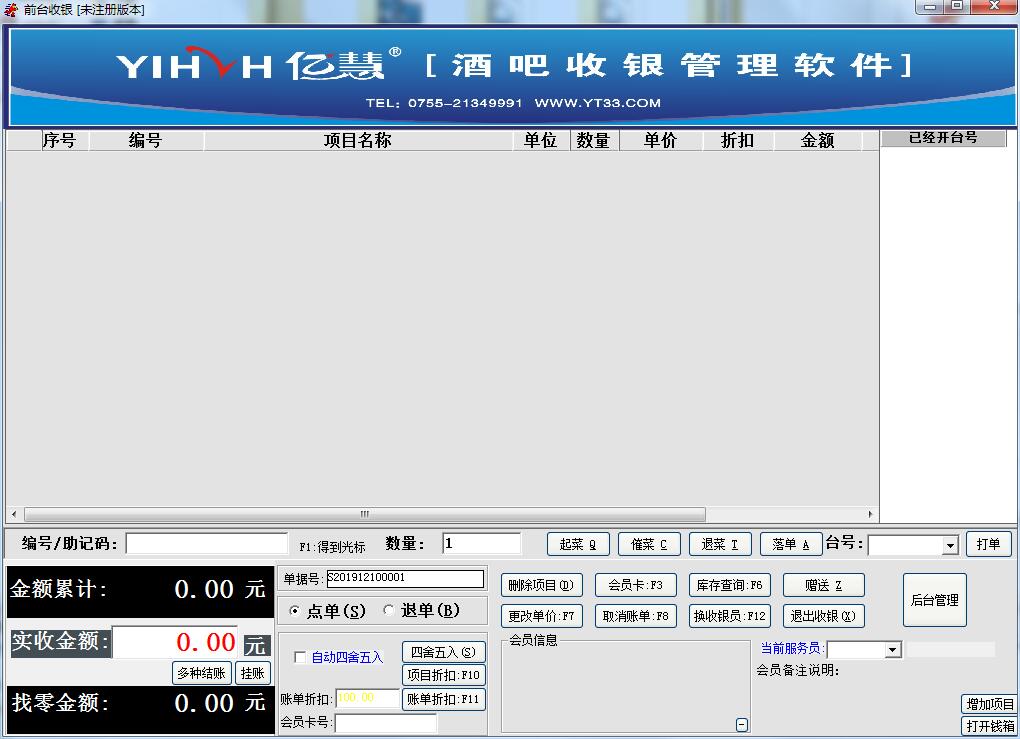Open 库存查询:F6 stock query
Image resolution: width=1020 pixels, height=739 pixels.
(x=729, y=585)
